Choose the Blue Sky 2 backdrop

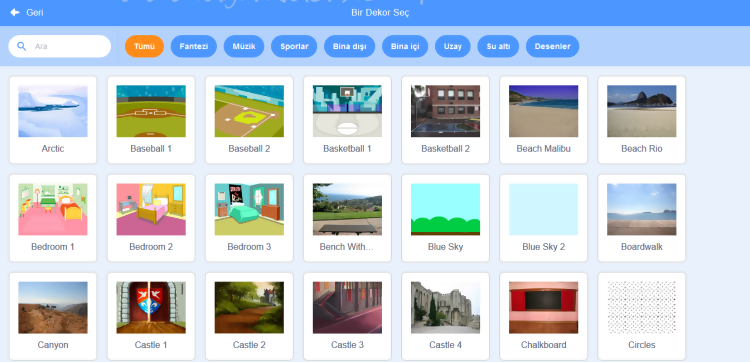point(543,218)
